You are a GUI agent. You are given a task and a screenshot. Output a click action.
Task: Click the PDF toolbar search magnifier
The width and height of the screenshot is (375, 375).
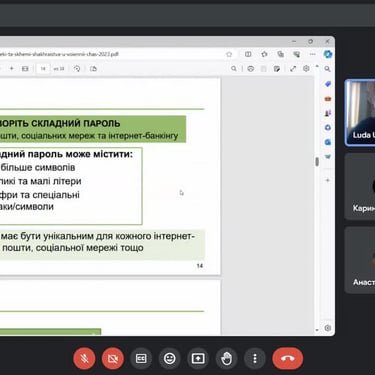(x=234, y=69)
